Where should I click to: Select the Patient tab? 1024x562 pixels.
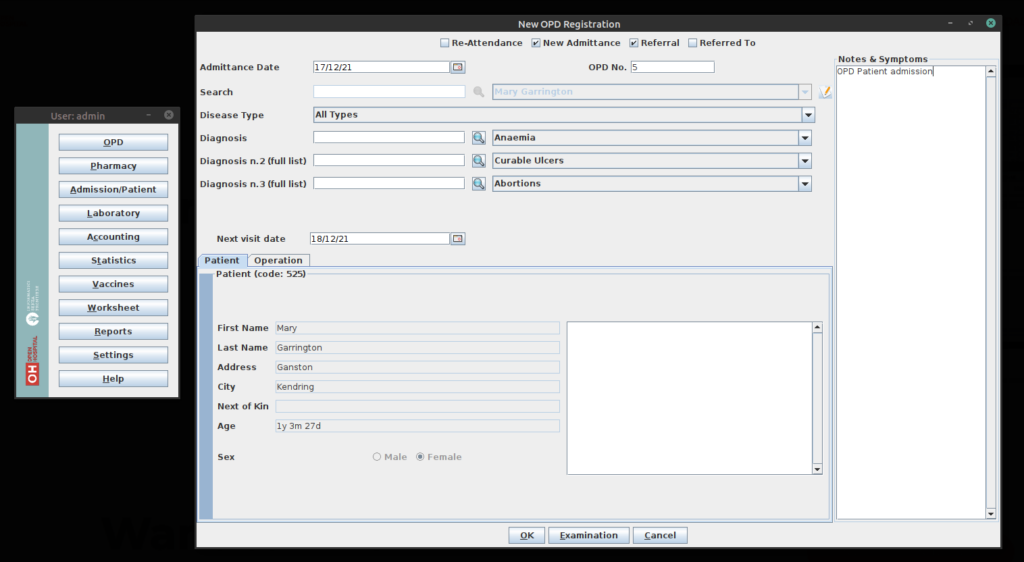click(222, 260)
